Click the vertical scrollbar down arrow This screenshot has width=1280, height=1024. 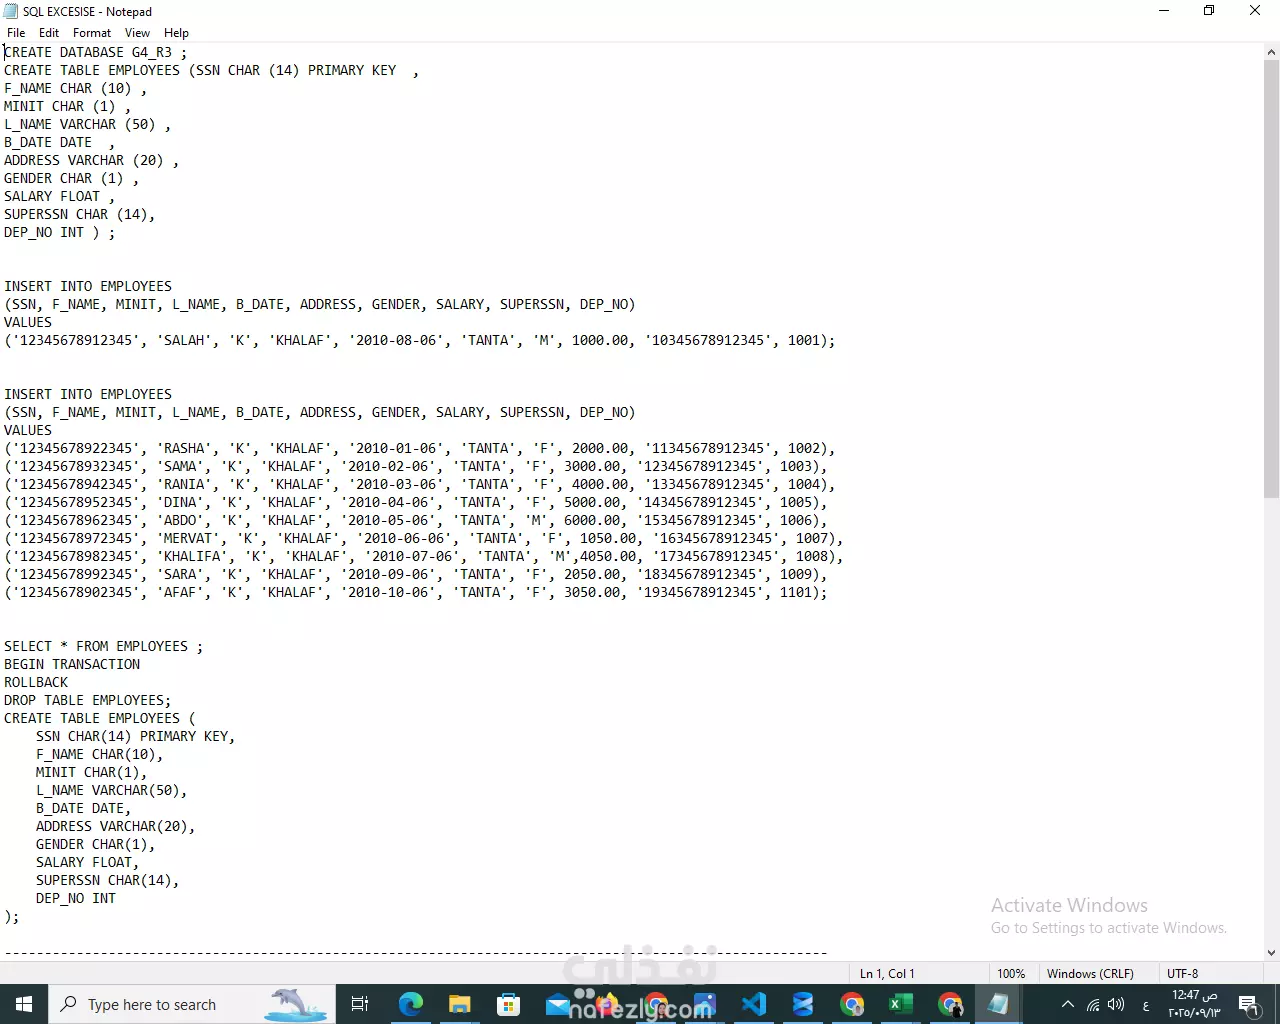click(x=1271, y=953)
